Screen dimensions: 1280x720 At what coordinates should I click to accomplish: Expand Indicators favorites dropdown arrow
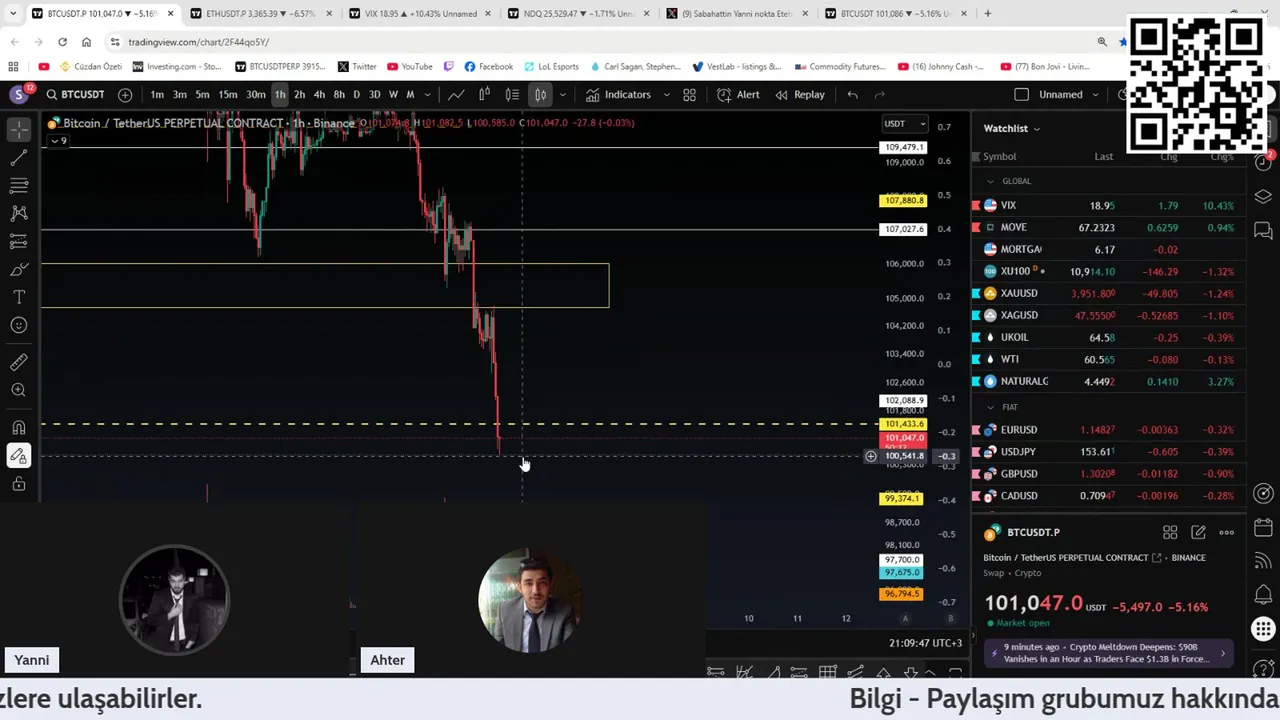[666, 95]
